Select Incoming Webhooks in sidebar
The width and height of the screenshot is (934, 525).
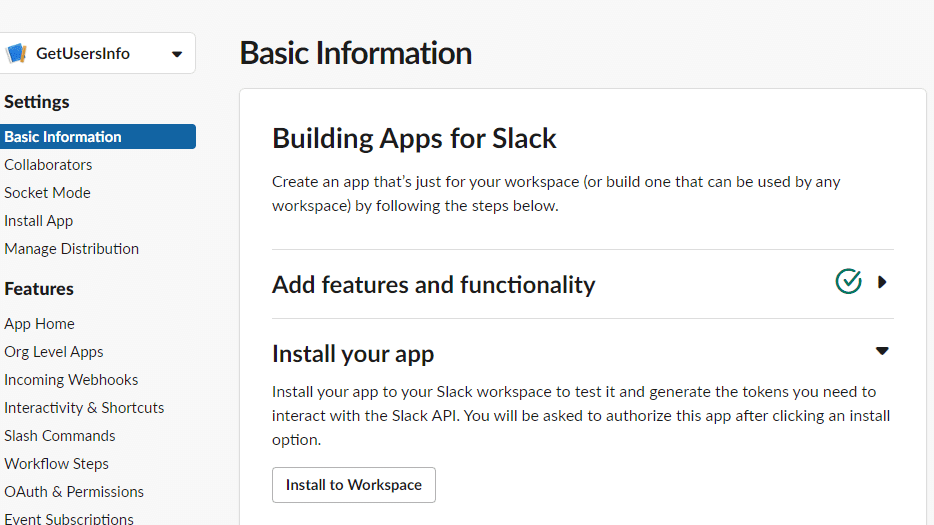(71, 380)
